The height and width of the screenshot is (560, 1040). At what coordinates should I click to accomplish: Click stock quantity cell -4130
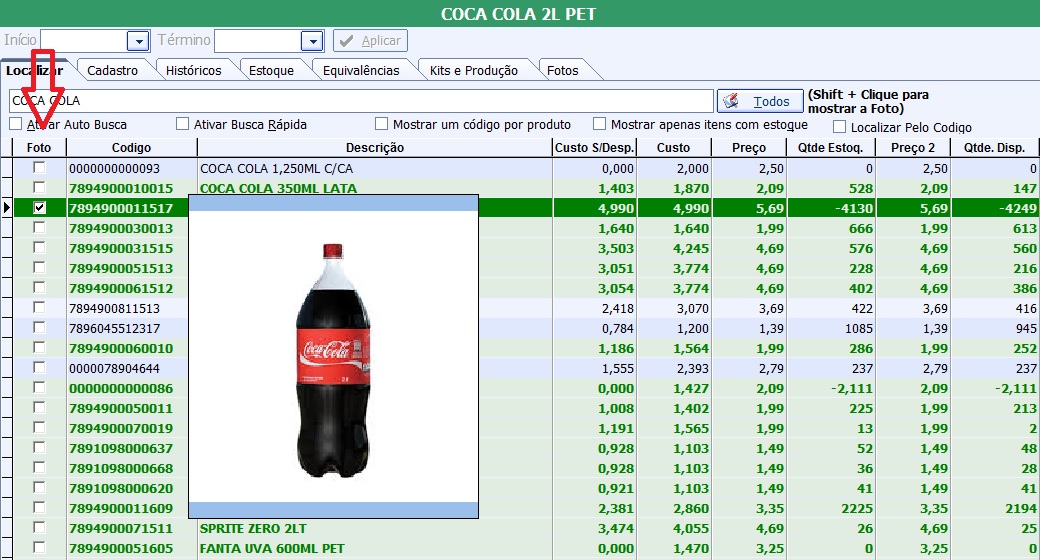pyautogui.click(x=830, y=208)
